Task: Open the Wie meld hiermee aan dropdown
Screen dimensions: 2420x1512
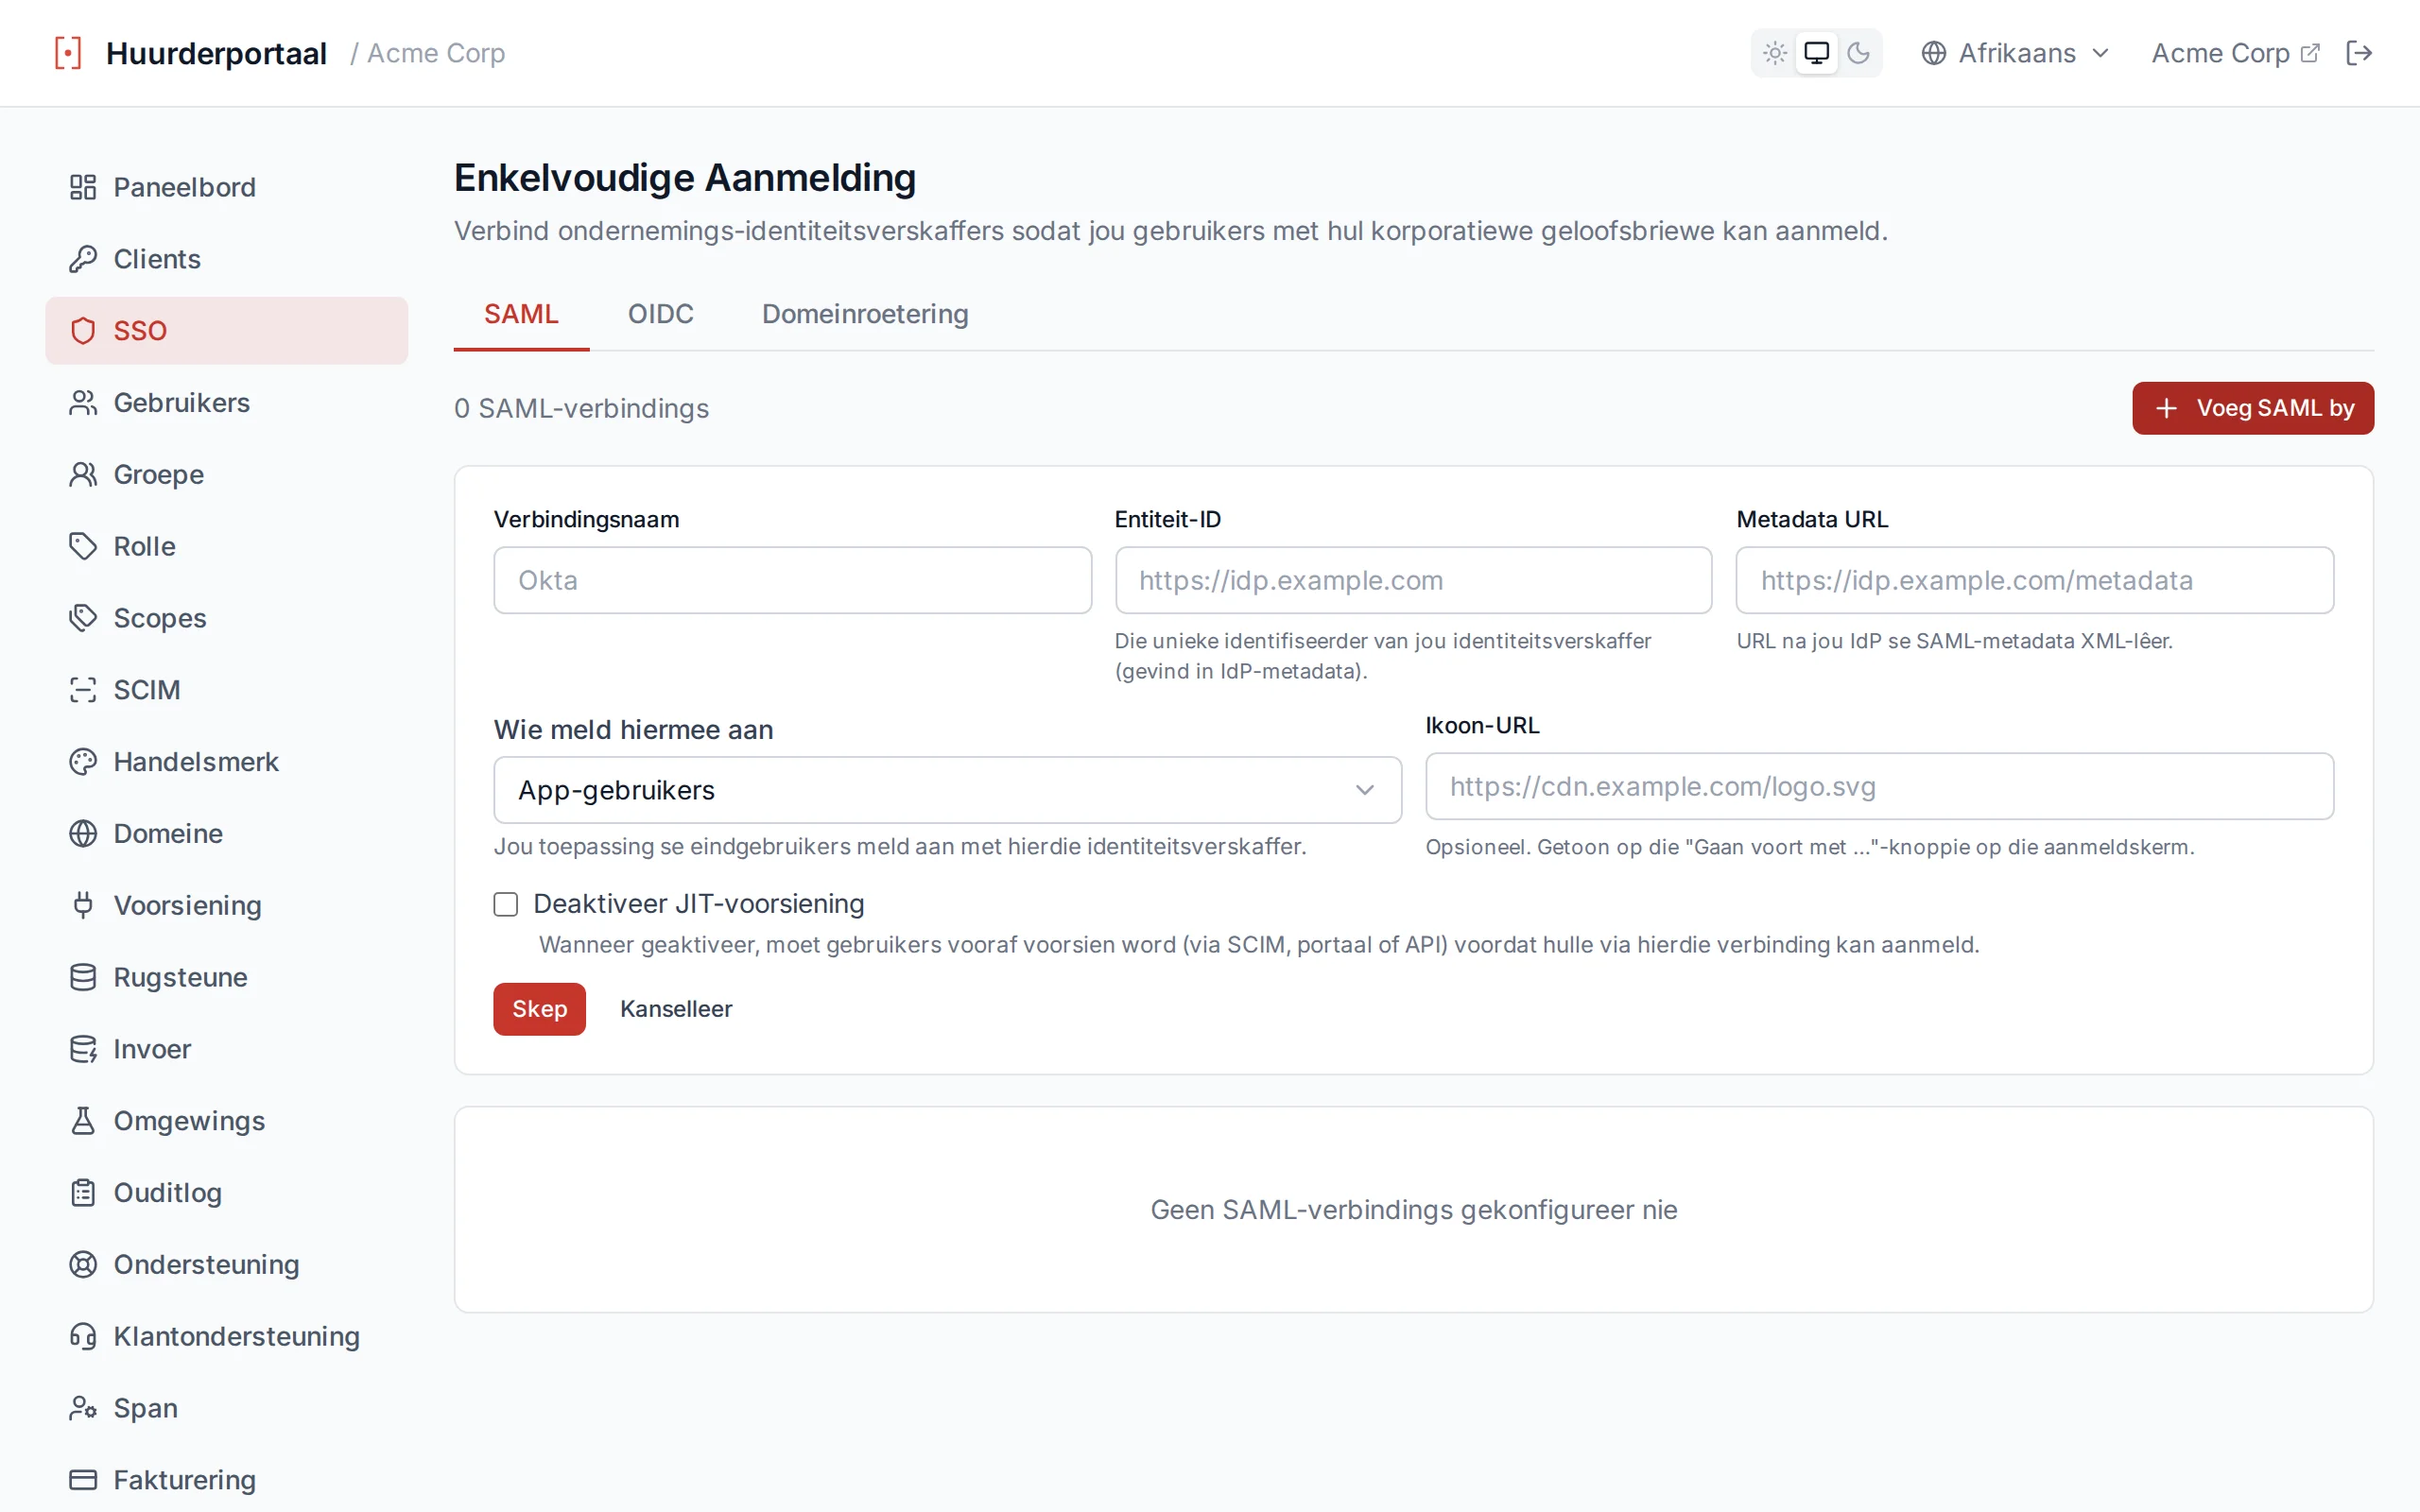Action: 947,790
